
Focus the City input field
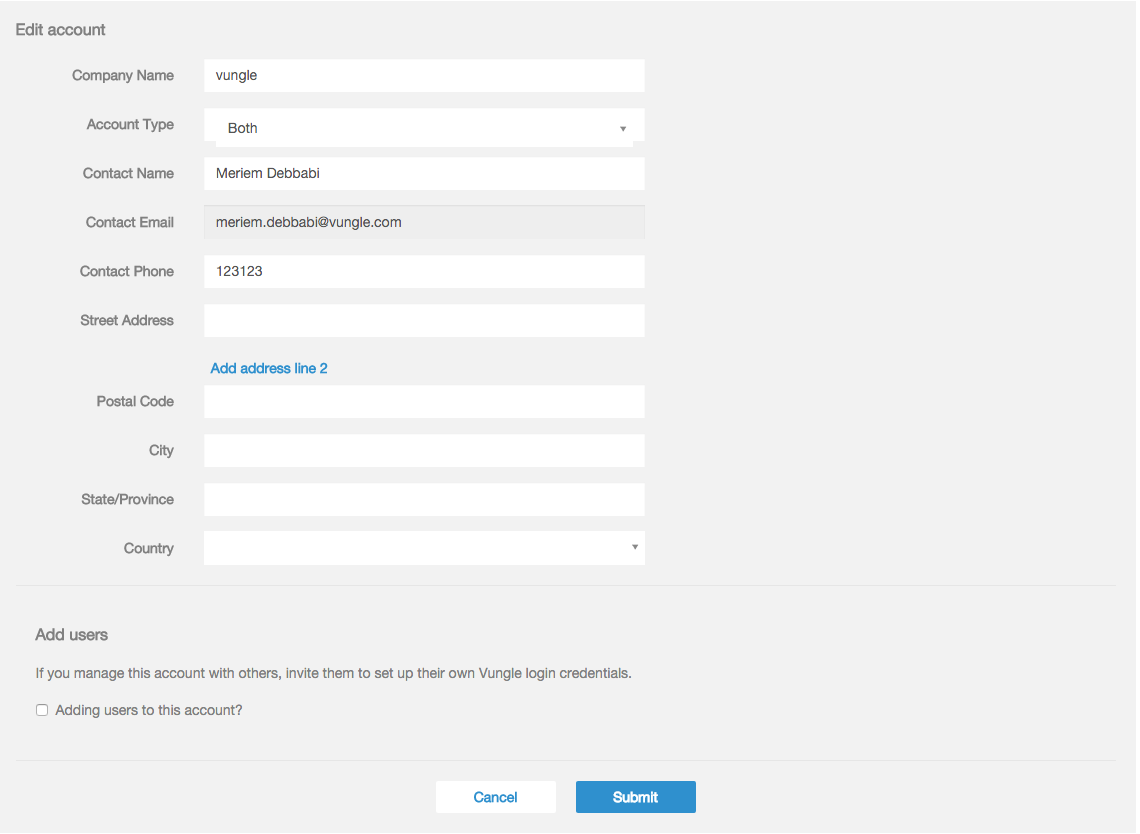point(424,451)
